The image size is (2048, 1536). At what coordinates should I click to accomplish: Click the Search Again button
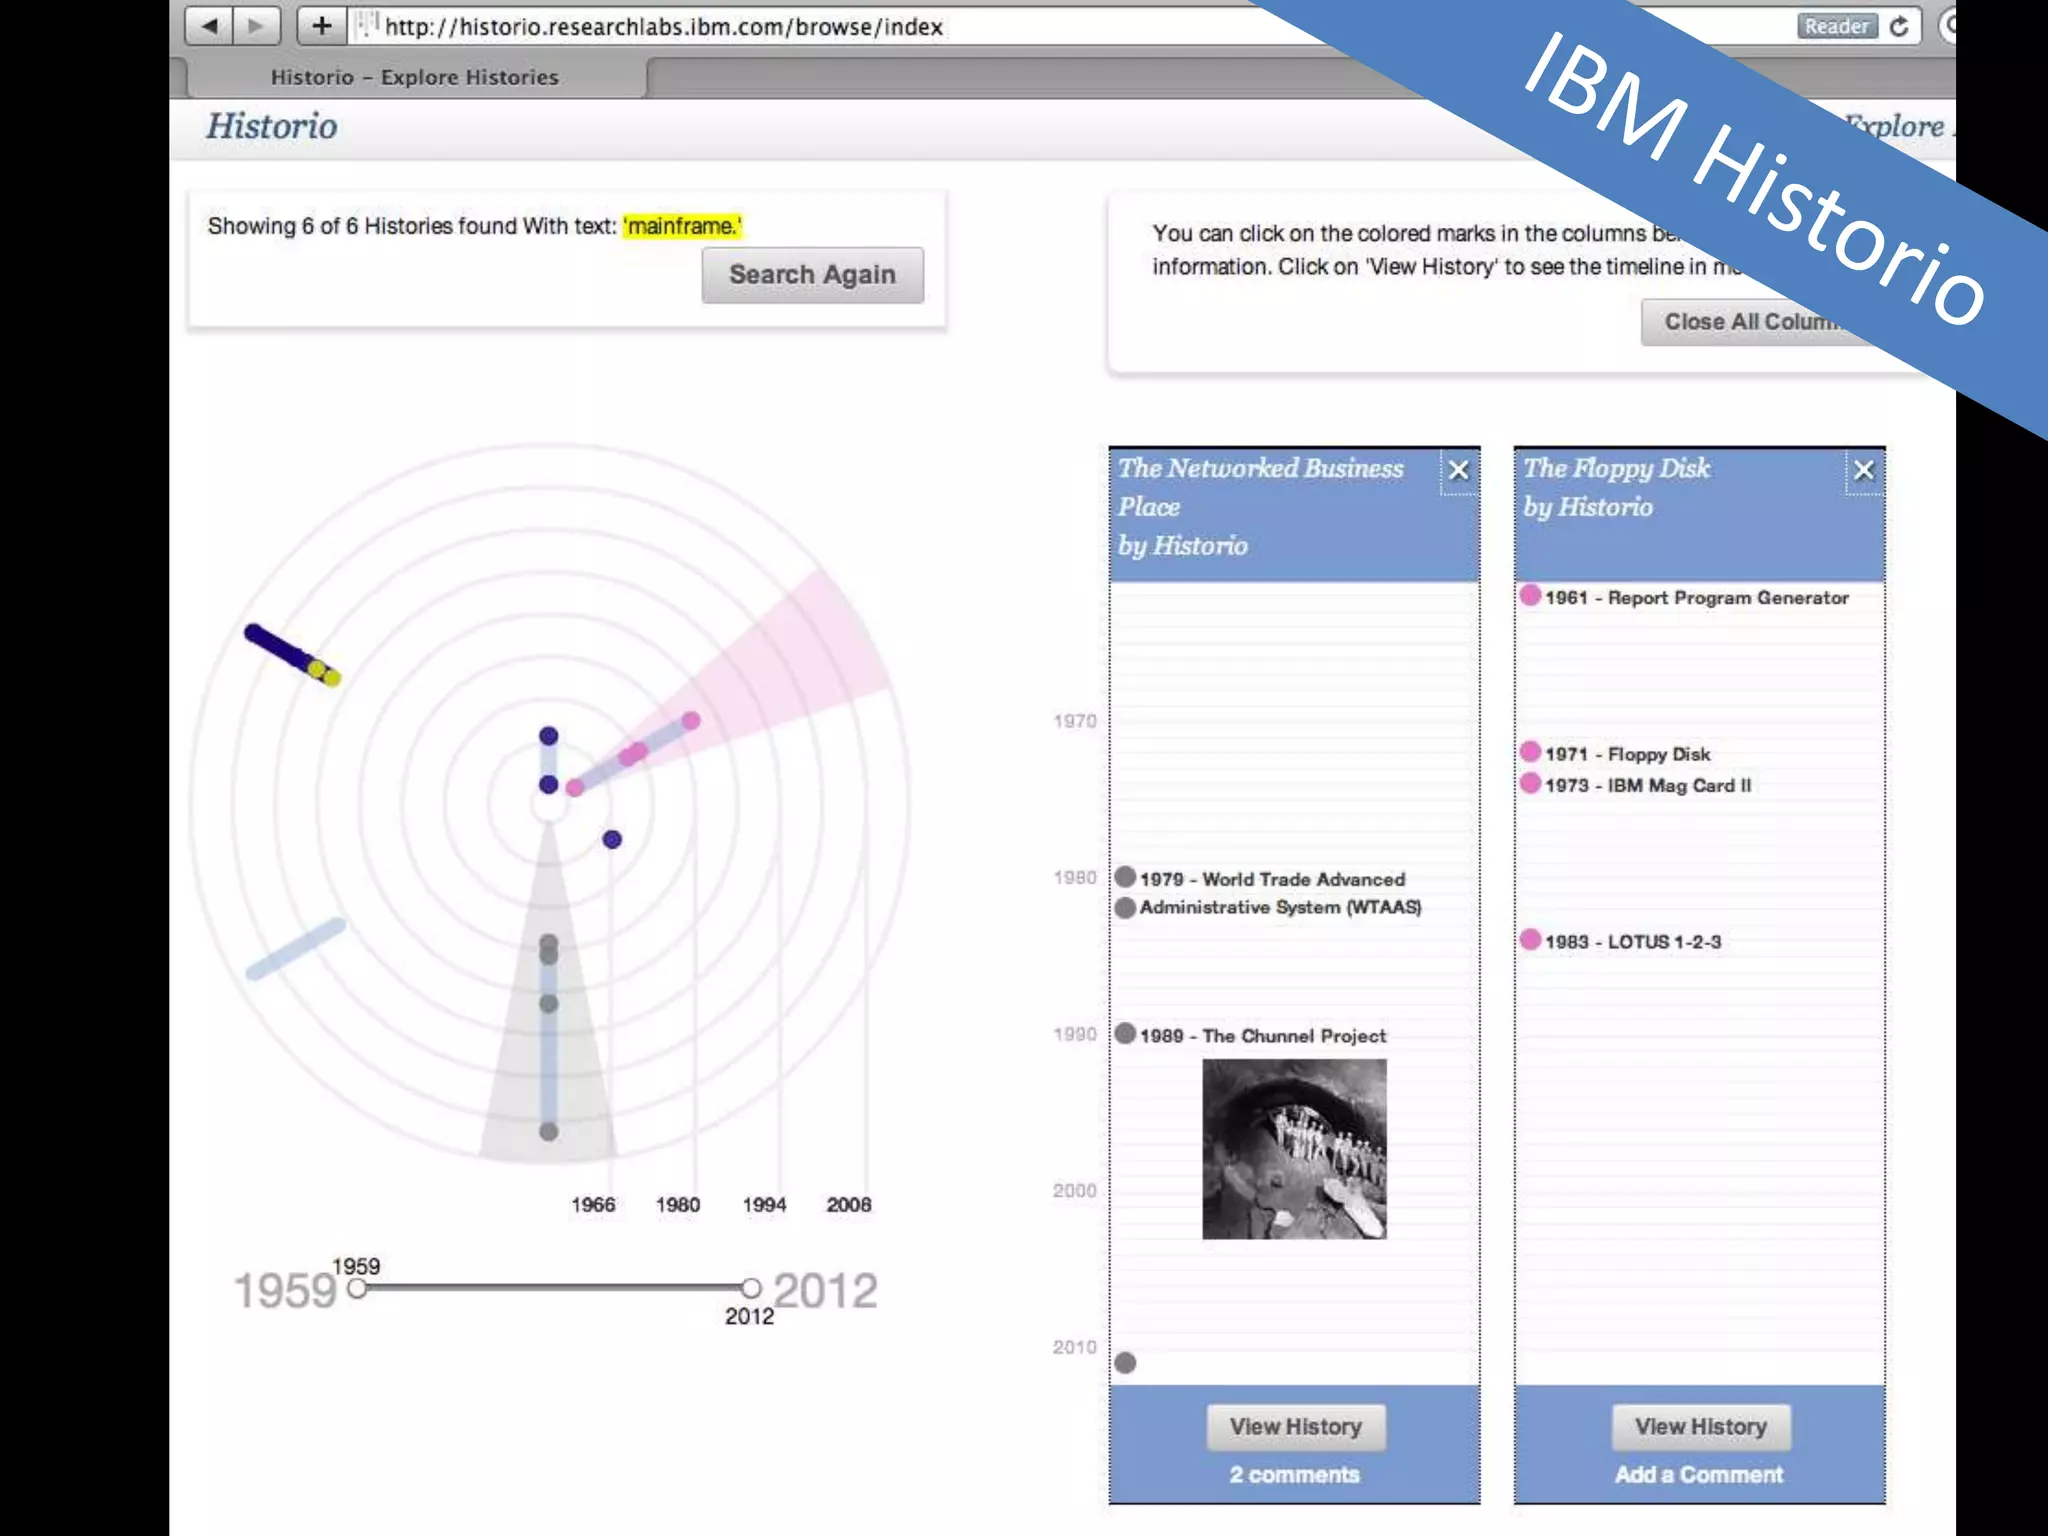coord(812,275)
